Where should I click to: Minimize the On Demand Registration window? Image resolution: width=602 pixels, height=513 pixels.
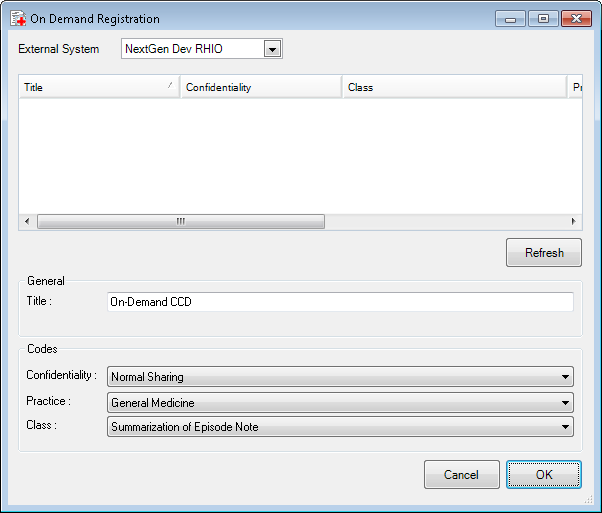[510, 18]
